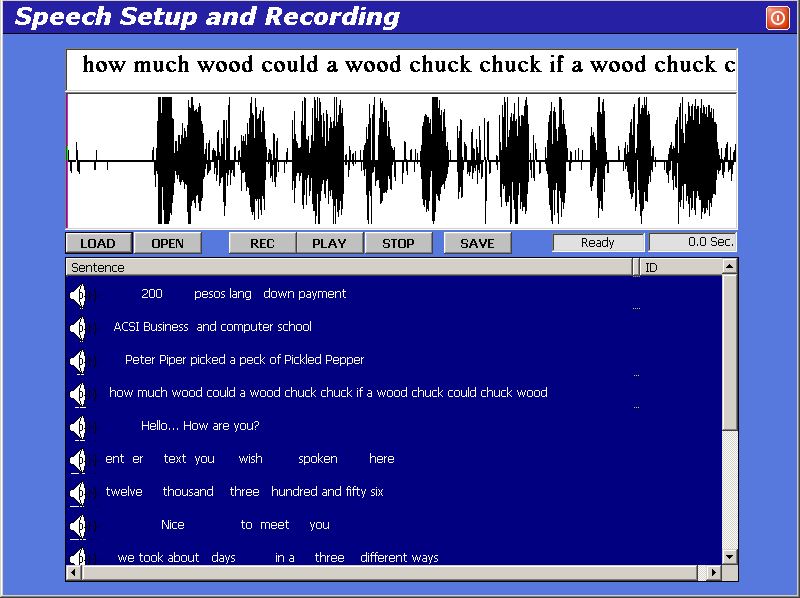This screenshot has height=598, width=800.
Task: Click the speaker icon for "how much wood" list row
Action: click(78, 394)
